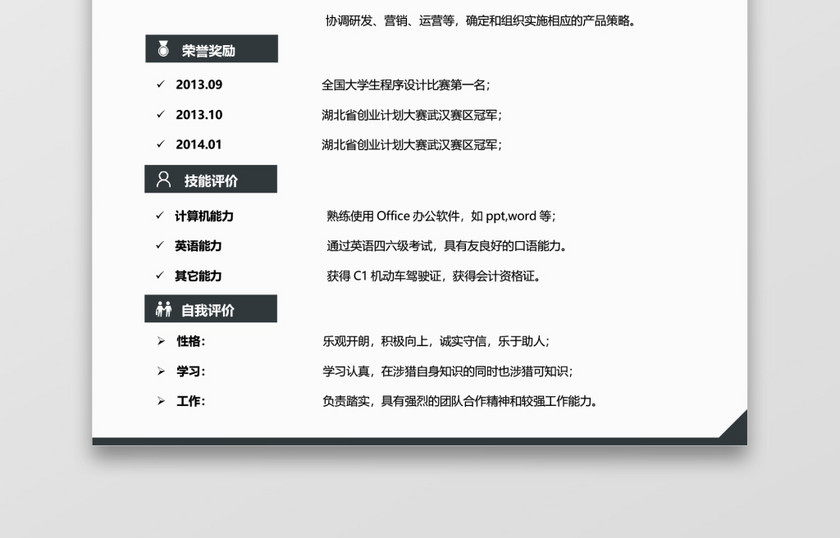Screen dimensions: 840x538
Task: Click the two-people icon beside 自我评价
Action: (163, 309)
